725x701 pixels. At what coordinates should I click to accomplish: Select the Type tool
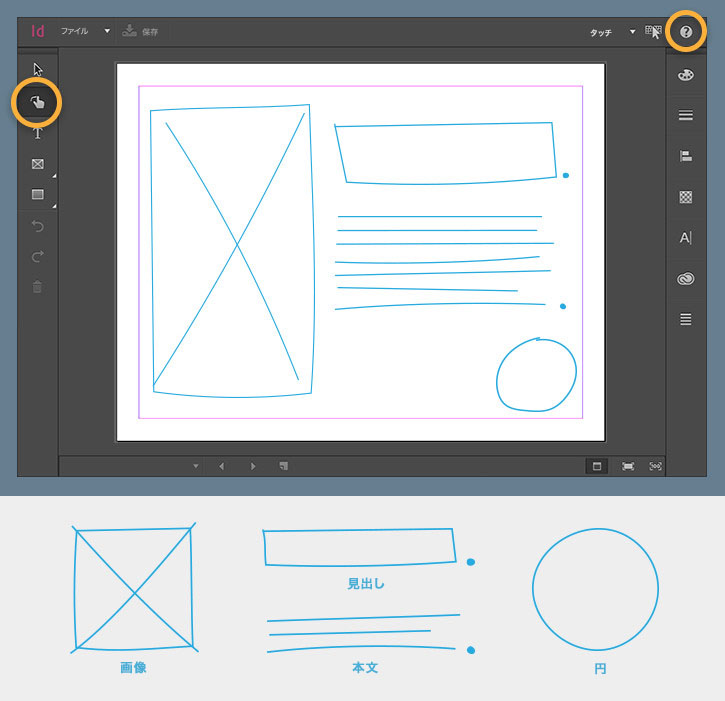click(37, 134)
